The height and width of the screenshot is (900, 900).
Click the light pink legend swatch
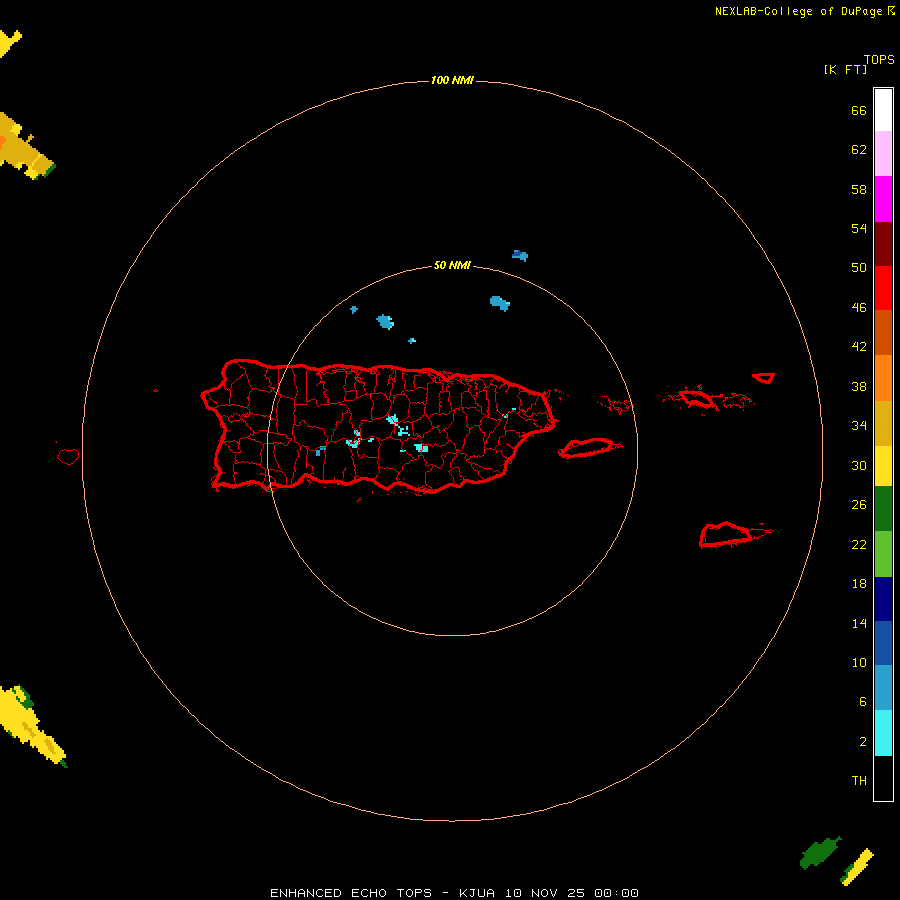click(x=883, y=154)
